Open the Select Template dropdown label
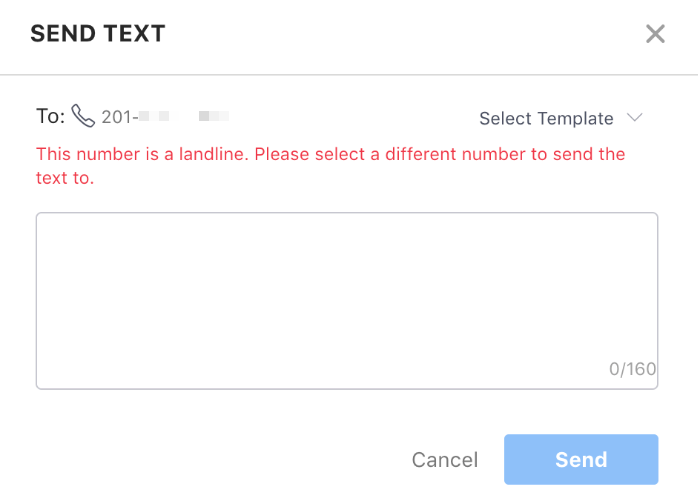Viewport: 698px width, 502px height. pyautogui.click(x=546, y=119)
